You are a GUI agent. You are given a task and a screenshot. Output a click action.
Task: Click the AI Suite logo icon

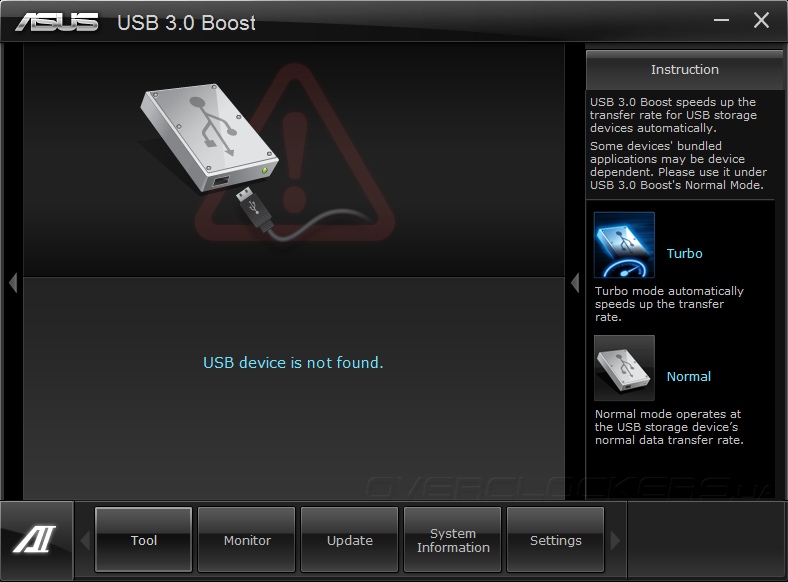(35, 540)
